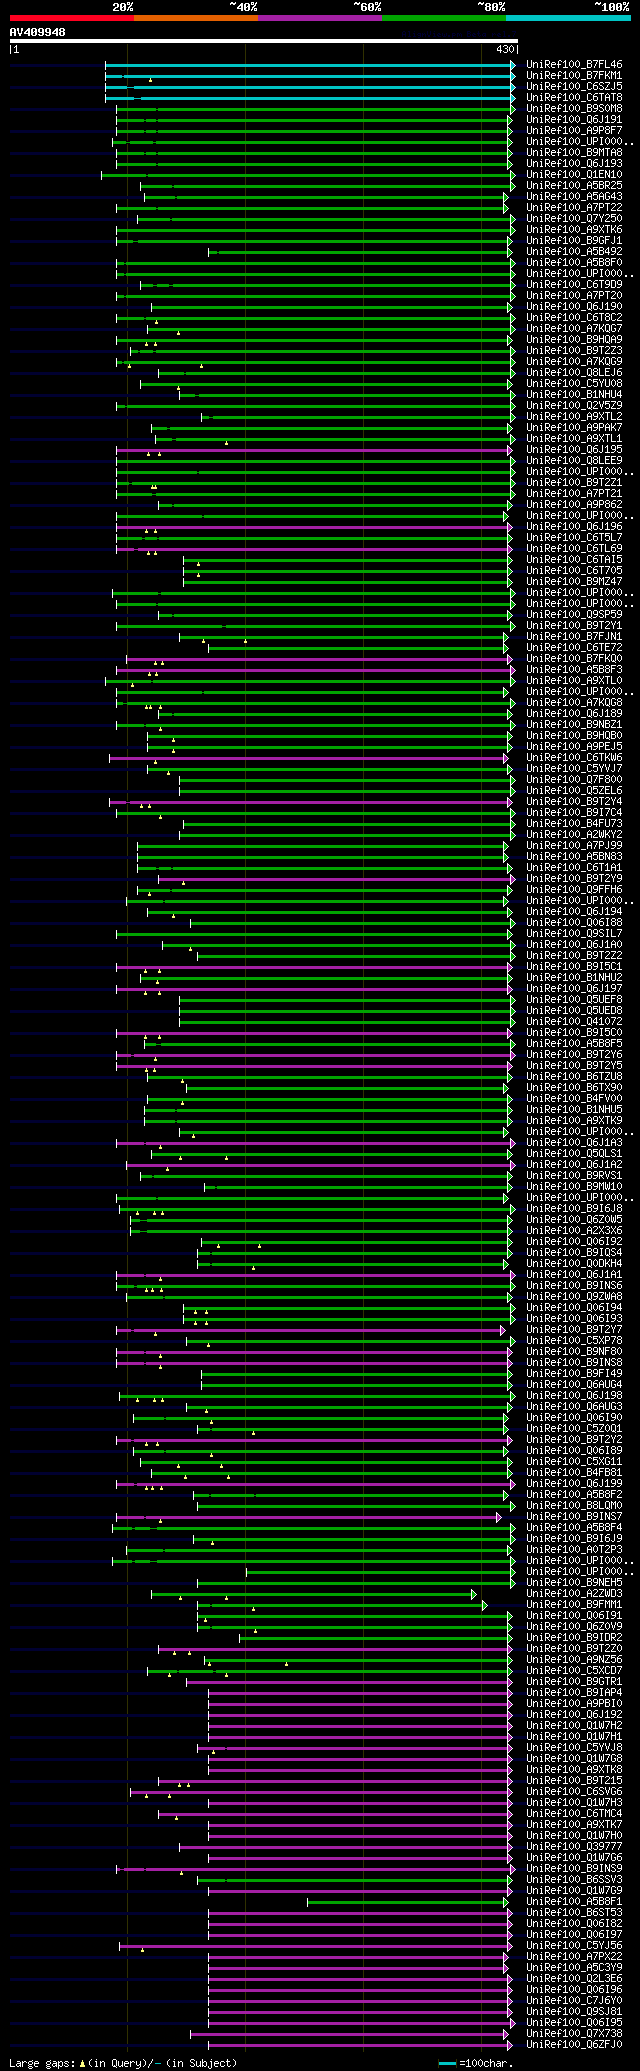Screen dimensions: 640x2071
Task: Open UniRef100_Q5QLS1 hit
Action: point(574,1154)
